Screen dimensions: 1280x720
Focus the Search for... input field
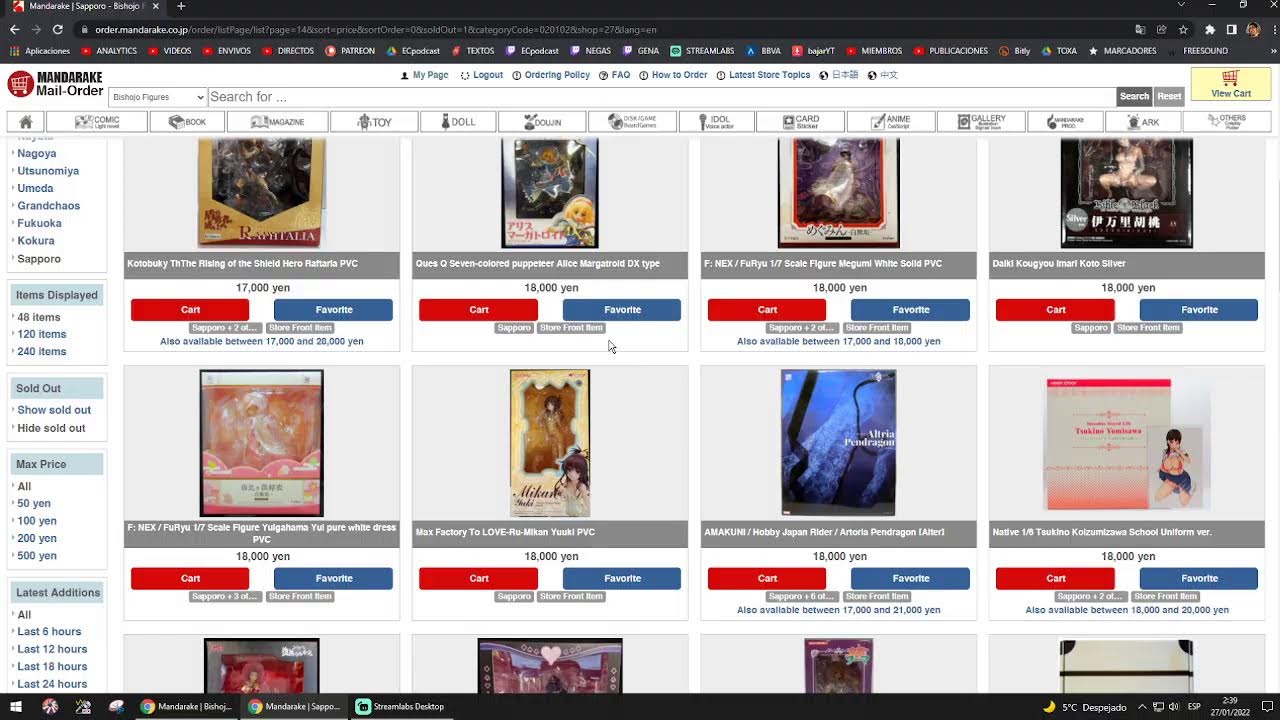coord(661,97)
